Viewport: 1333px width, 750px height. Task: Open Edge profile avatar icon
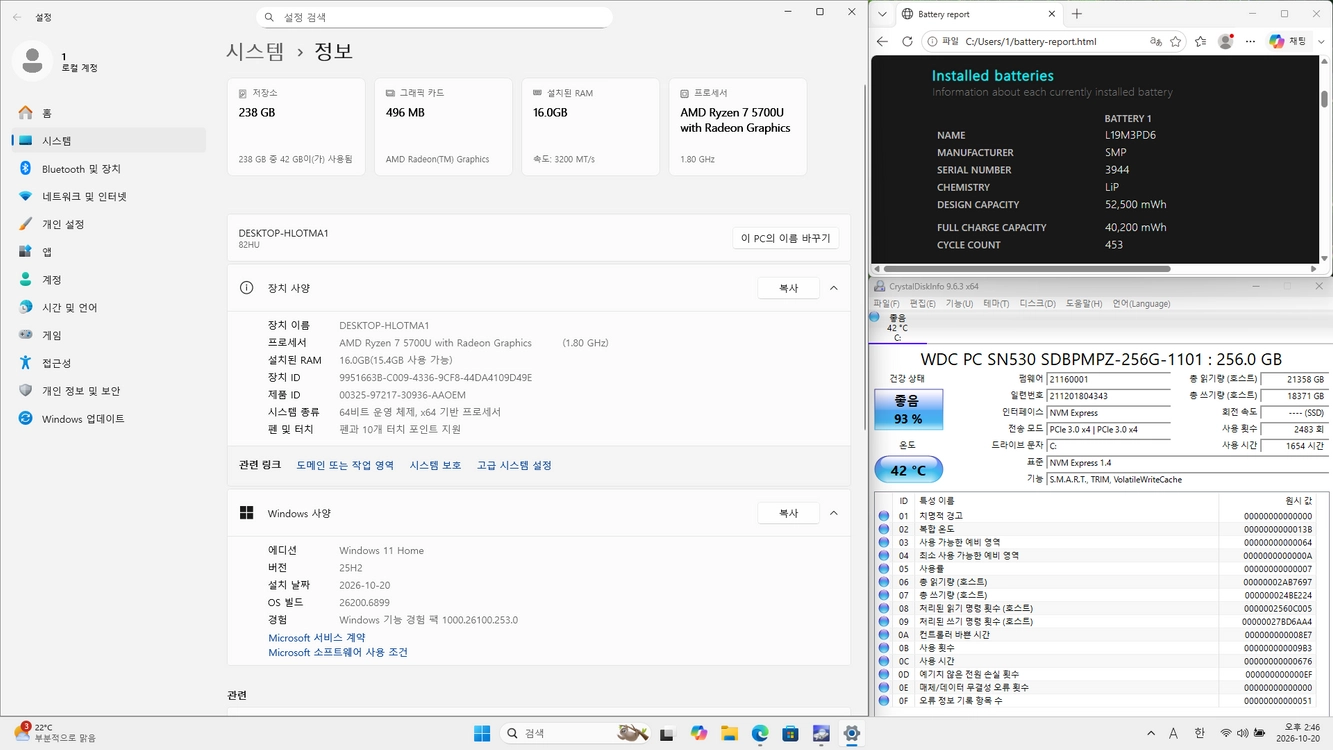pyautogui.click(x=1225, y=42)
